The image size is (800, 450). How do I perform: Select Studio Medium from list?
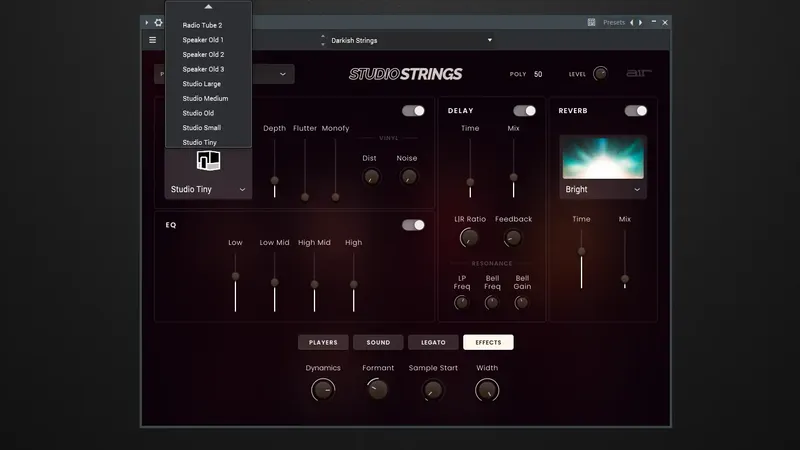(x=208, y=98)
